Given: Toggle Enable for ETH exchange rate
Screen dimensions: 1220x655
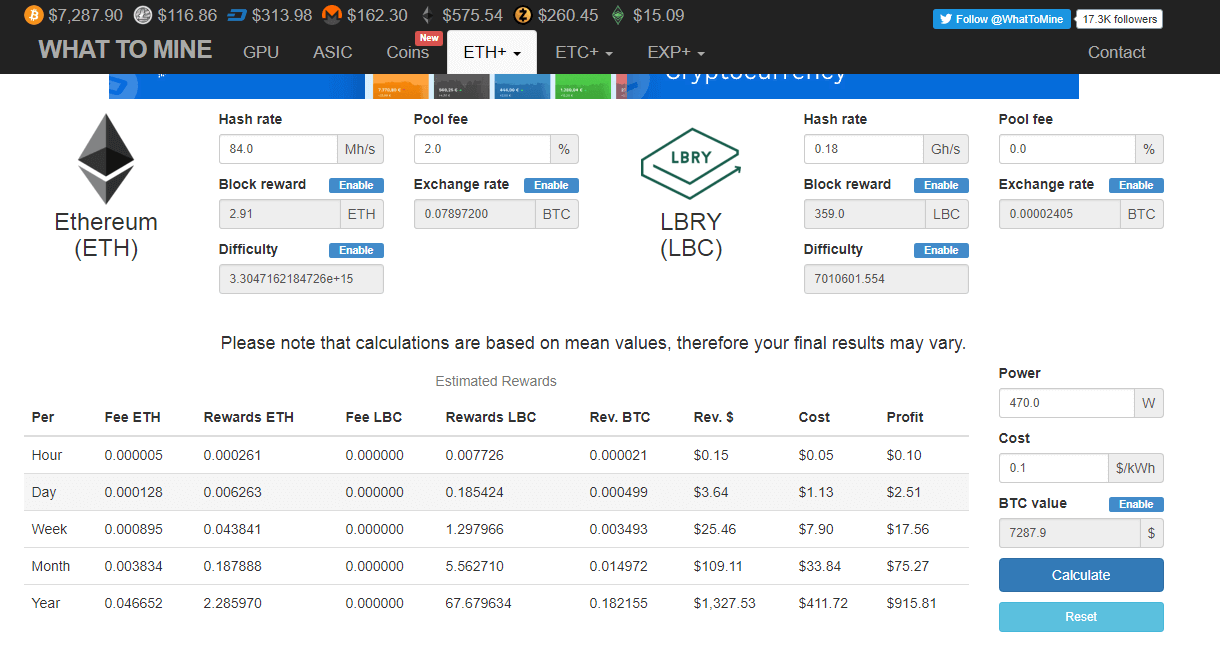Looking at the screenshot, I should (x=551, y=185).
